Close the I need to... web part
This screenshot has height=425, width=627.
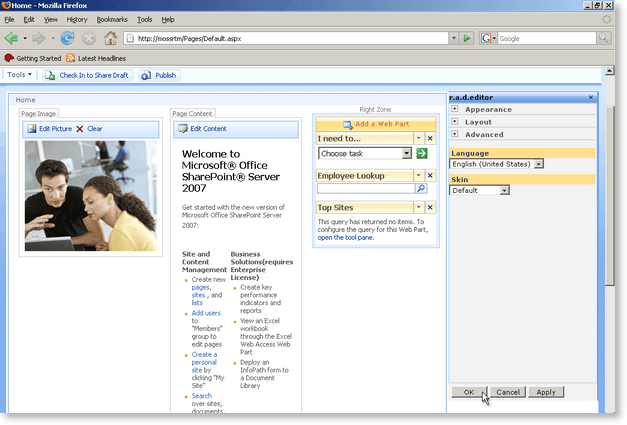pyautogui.click(x=430, y=138)
